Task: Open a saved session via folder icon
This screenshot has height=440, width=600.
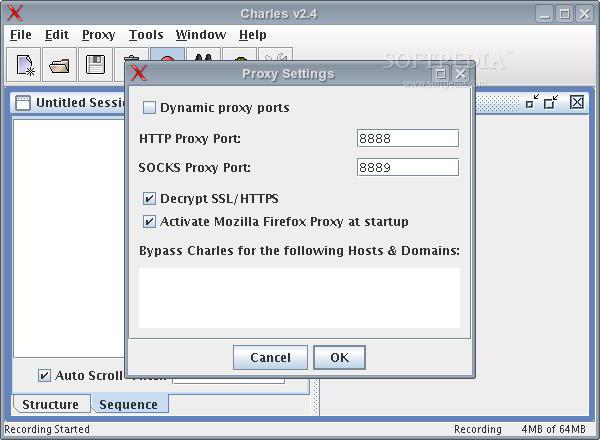Action: [x=59, y=64]
